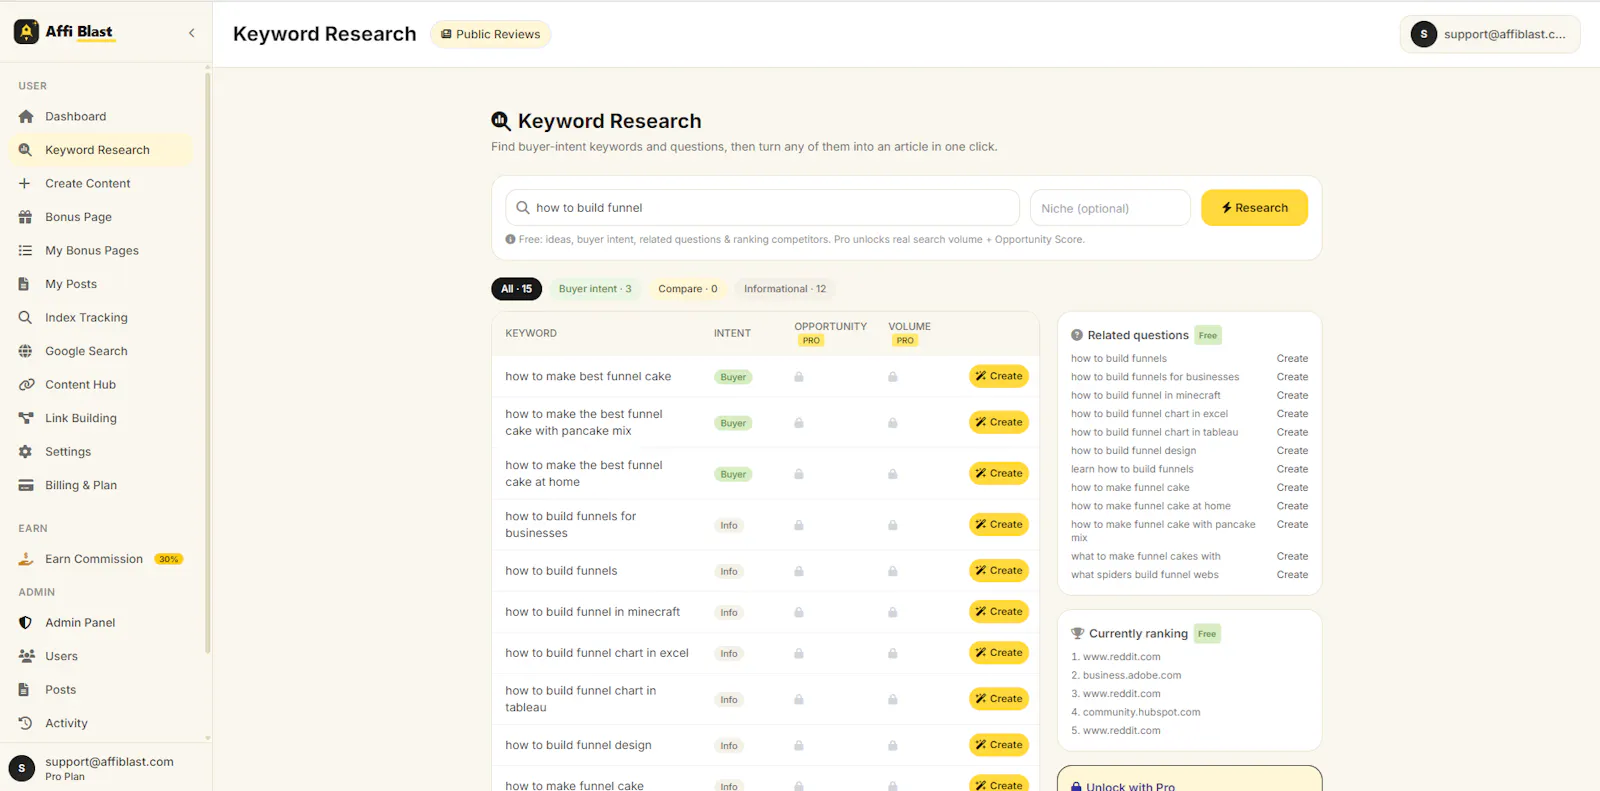Click the Bonus Page gift icon

coord(26,217)
